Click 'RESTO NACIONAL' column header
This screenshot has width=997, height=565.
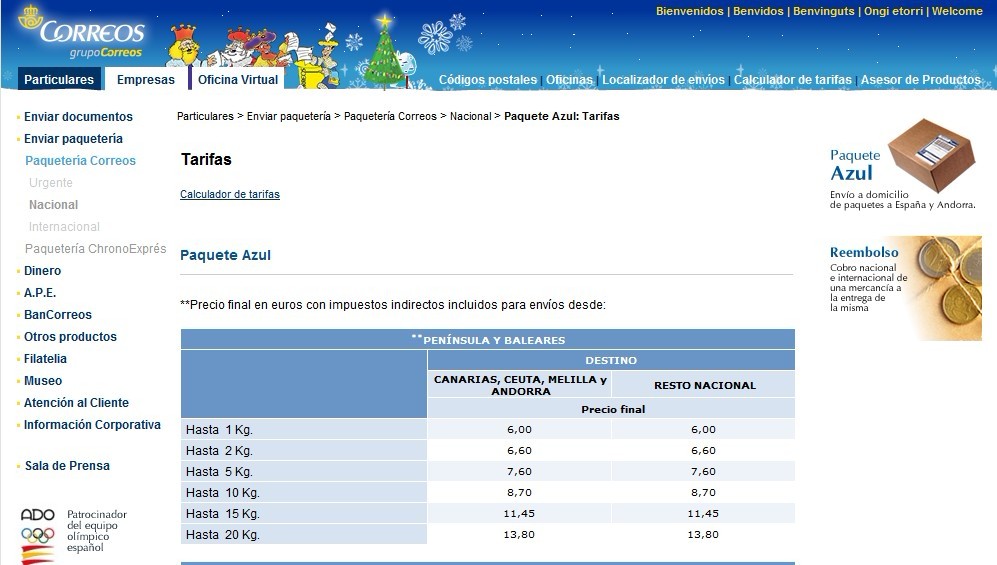click(705, 385)
